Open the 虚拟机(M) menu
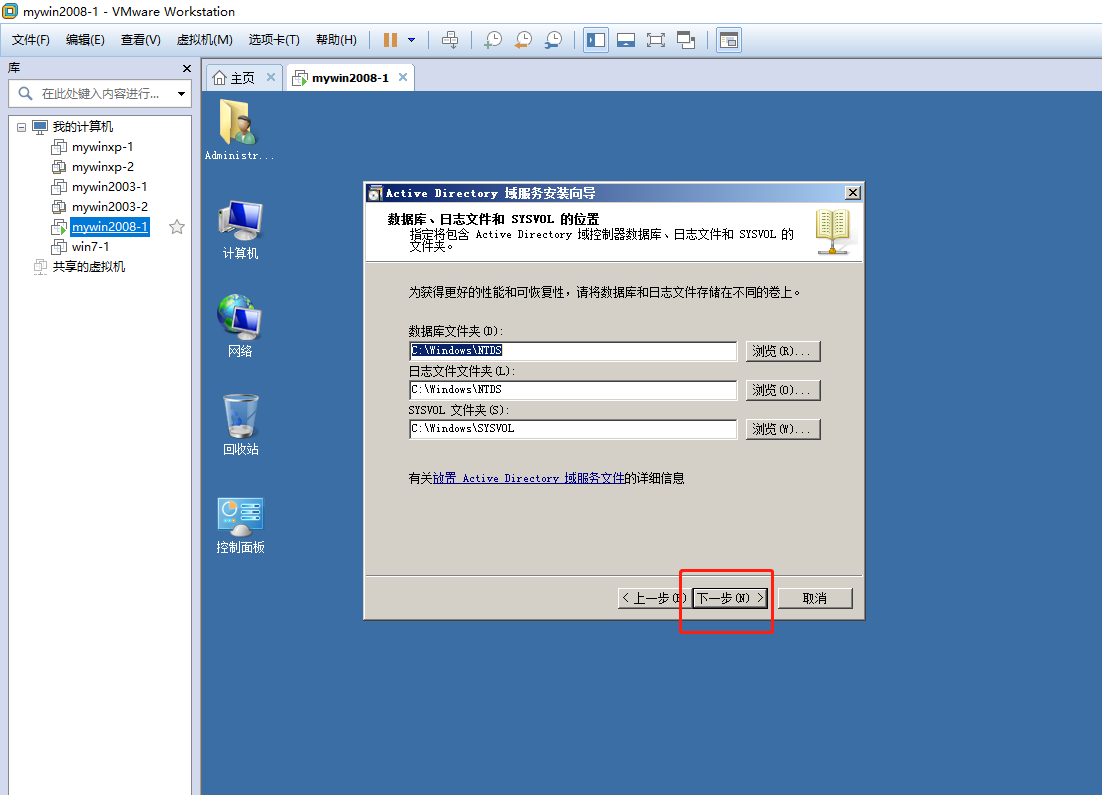Screen dimensions: 1102x795 205,40
